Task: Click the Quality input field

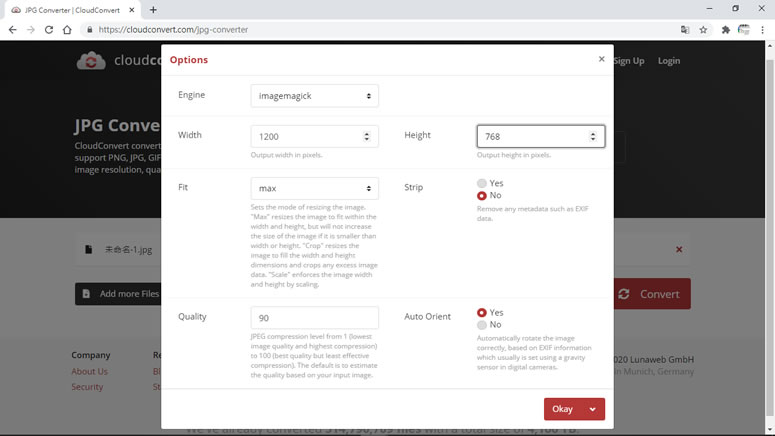Action: pos(314,318)
